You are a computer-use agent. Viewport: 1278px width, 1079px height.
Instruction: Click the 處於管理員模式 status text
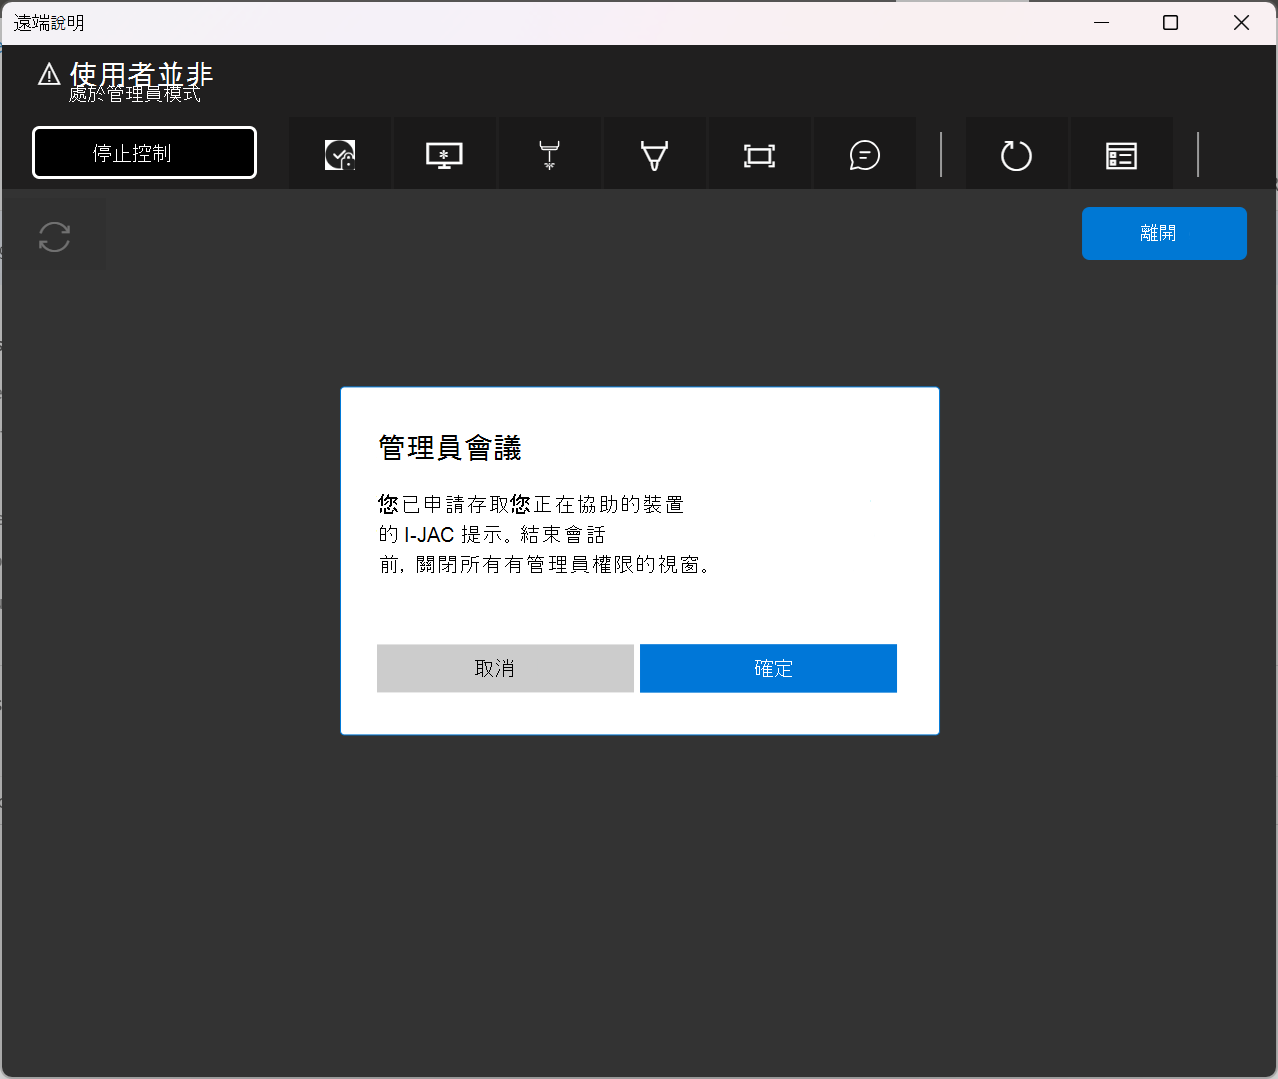[x=135, y=95]
